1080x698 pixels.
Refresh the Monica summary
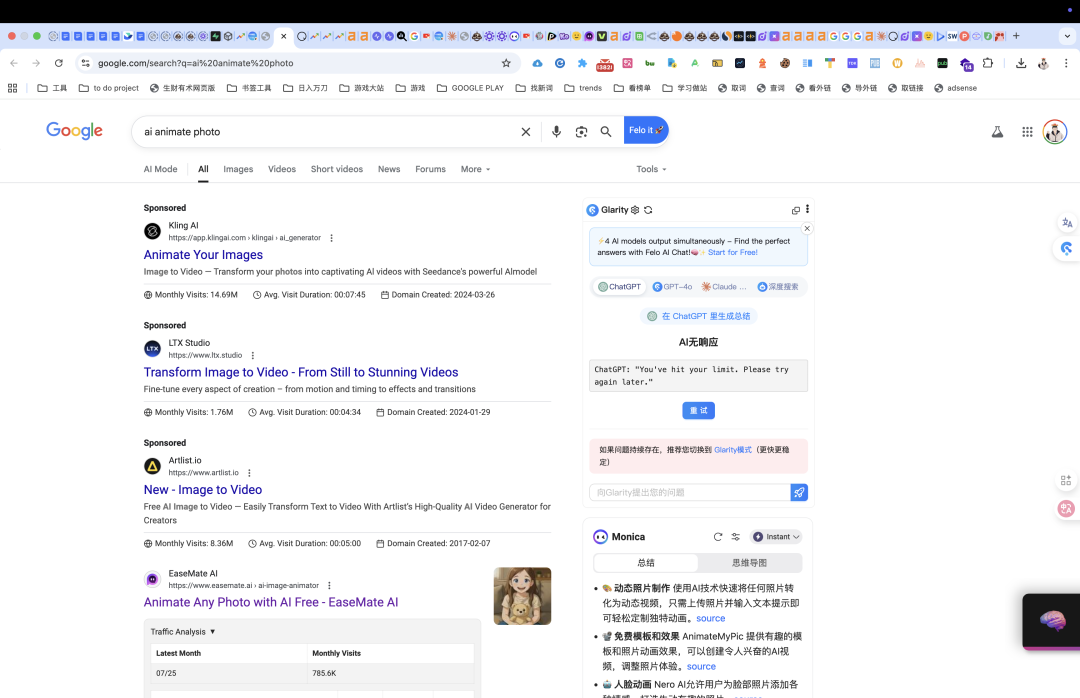[x=718, y=537]
